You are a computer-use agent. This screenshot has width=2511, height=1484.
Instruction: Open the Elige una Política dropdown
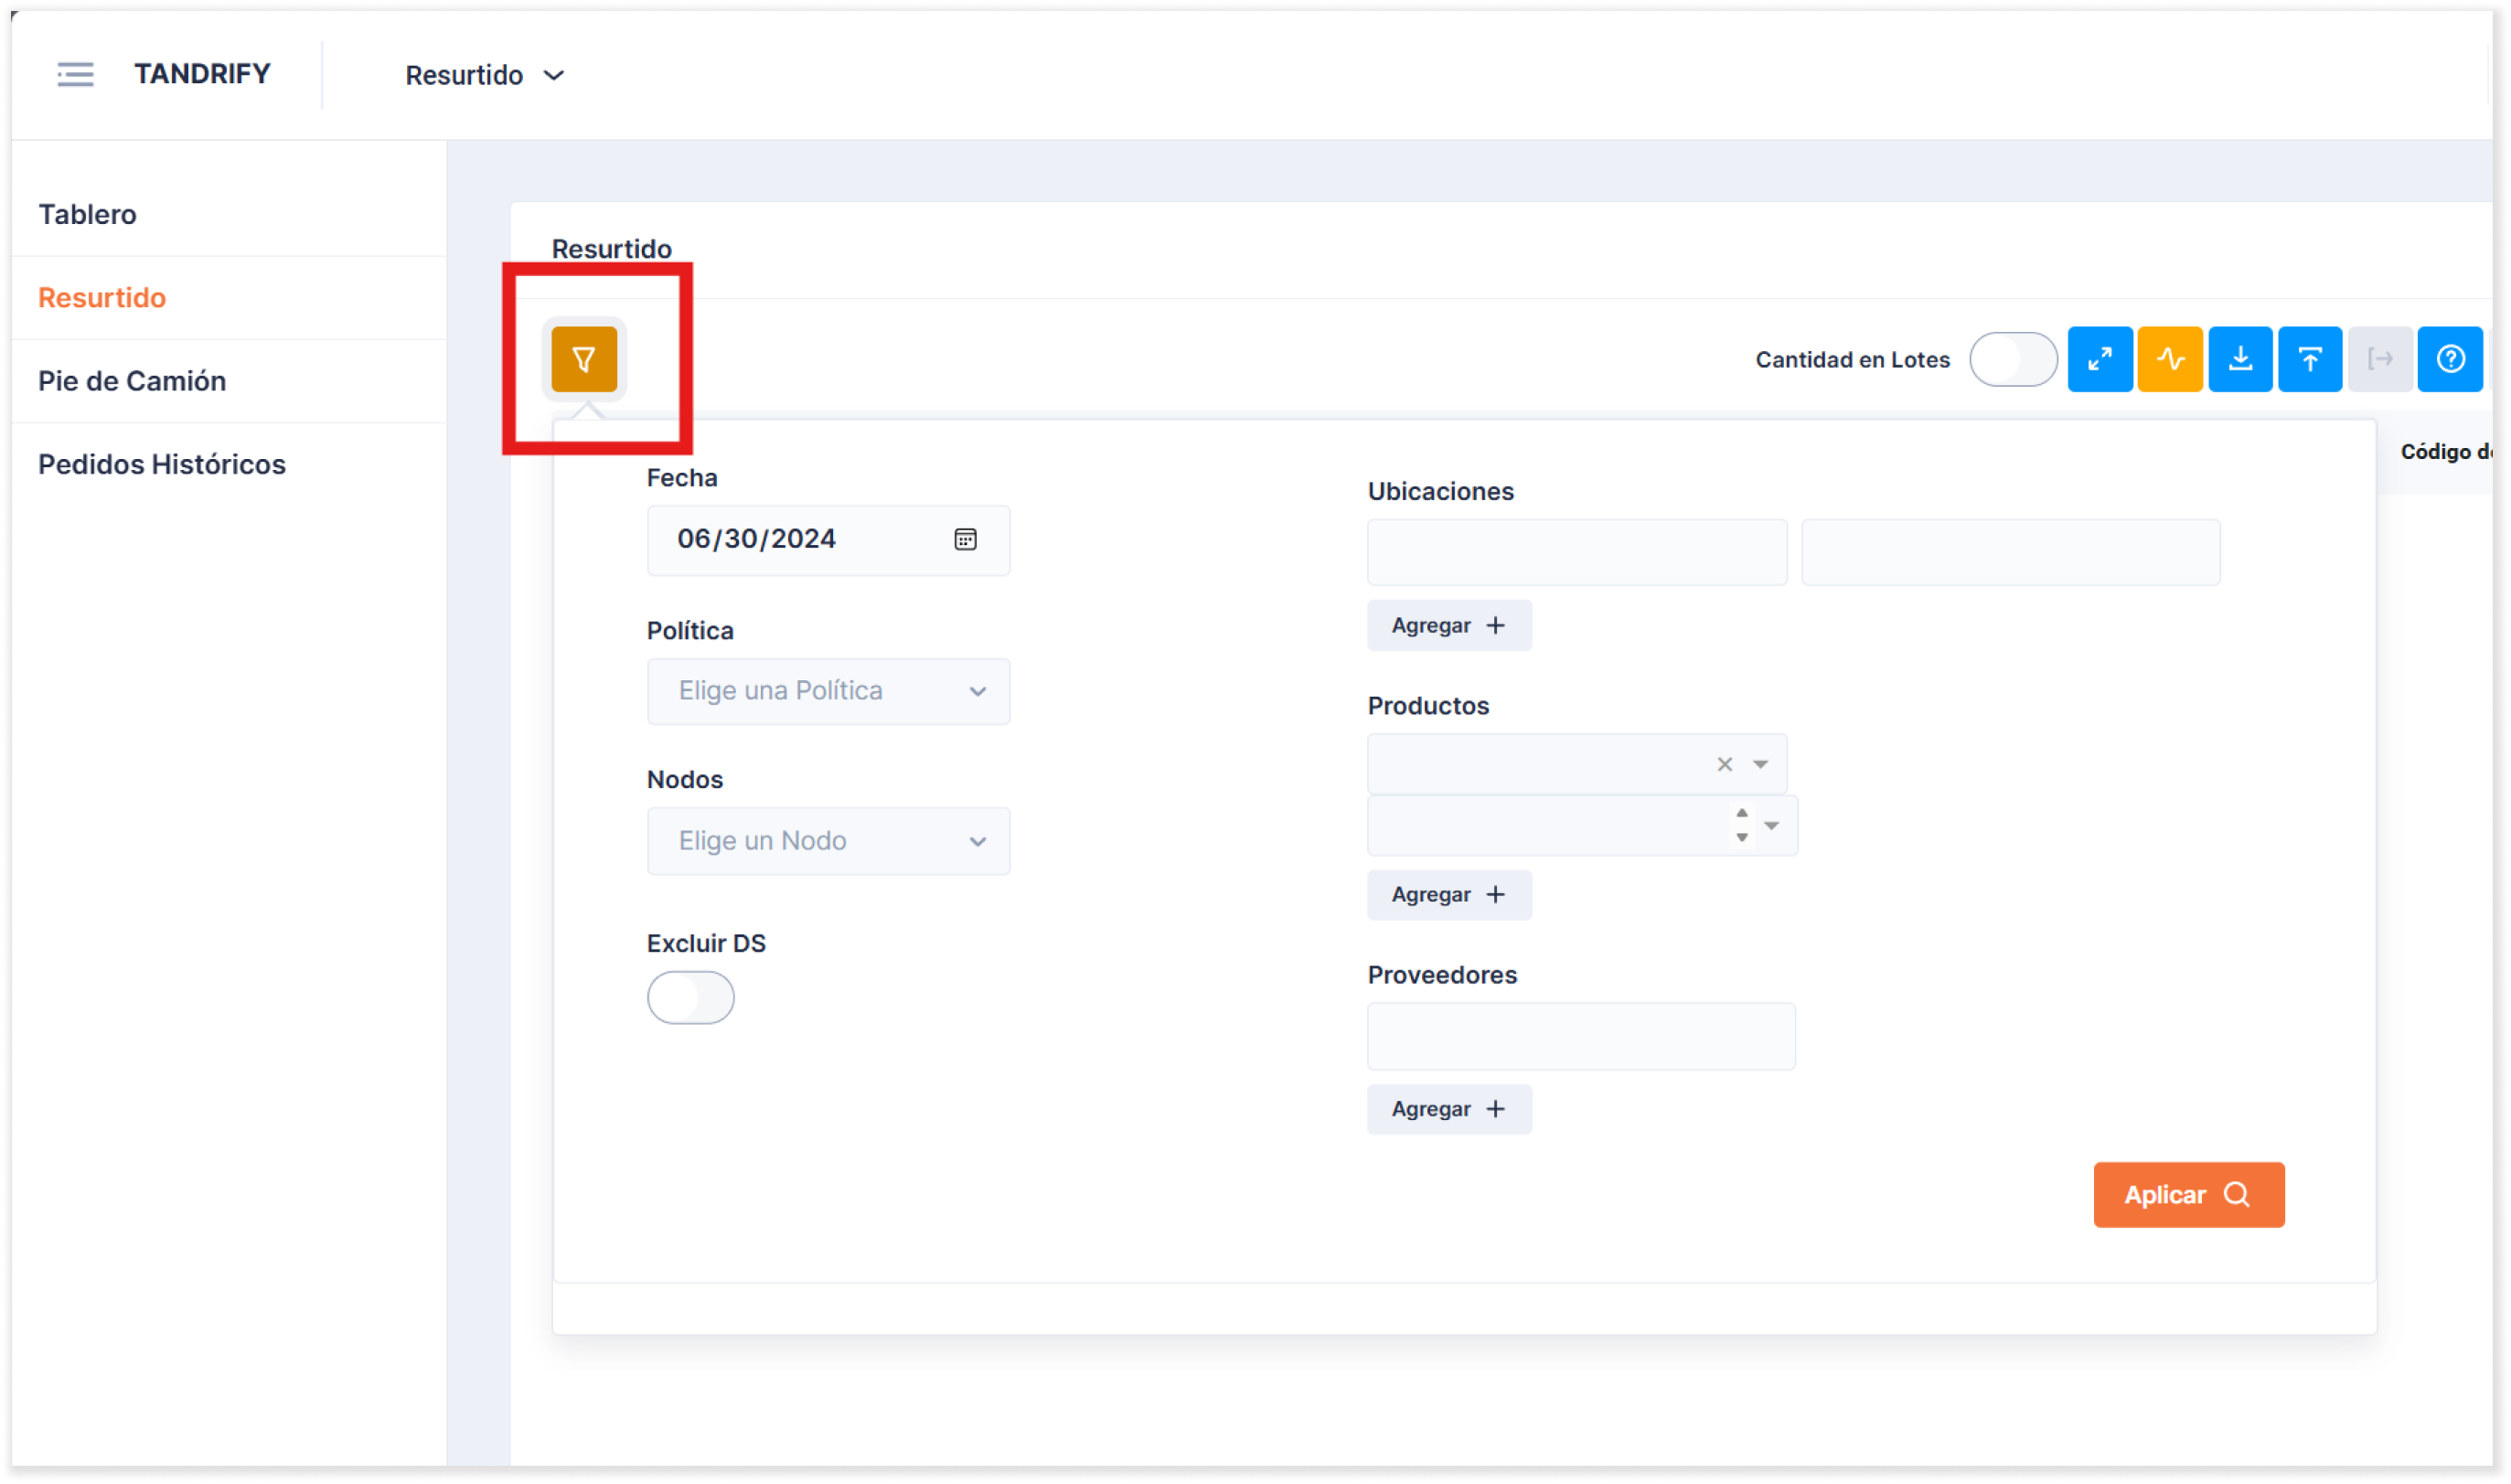point(828,691)
